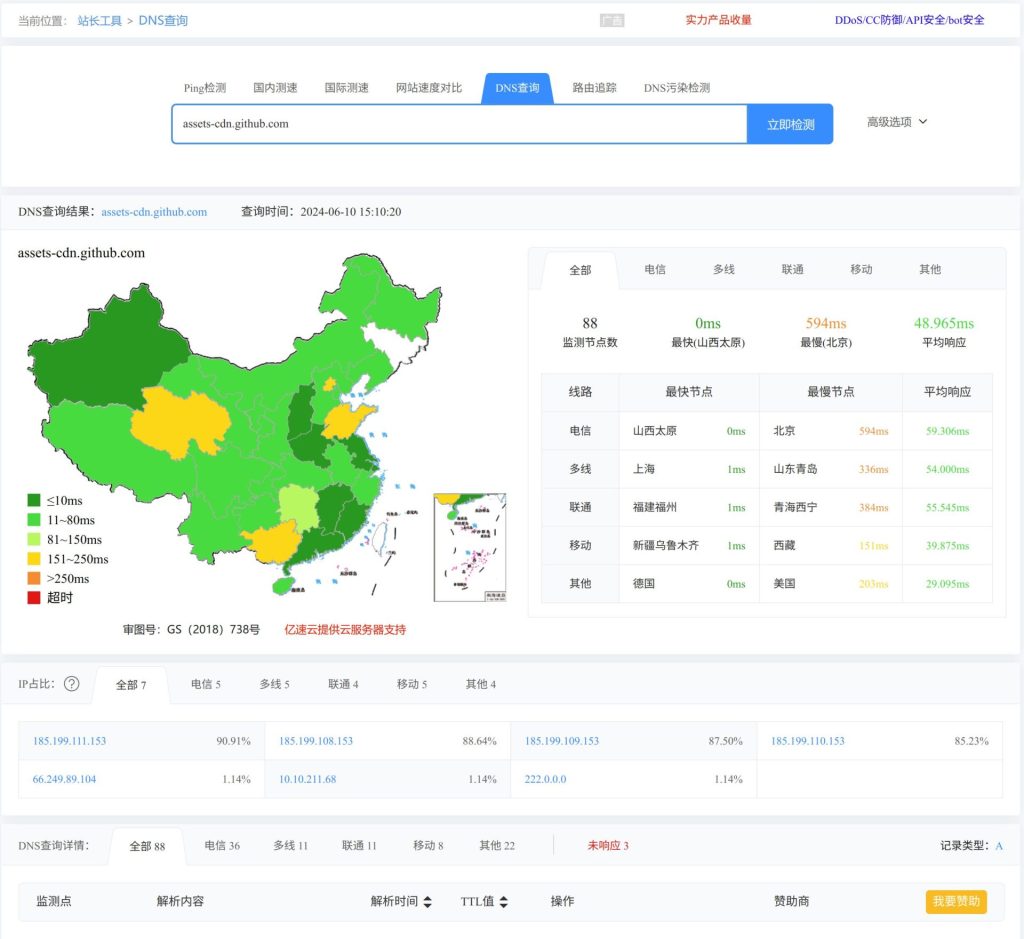Click the 南海诸岛 inset map

click(x=470, y=547)
